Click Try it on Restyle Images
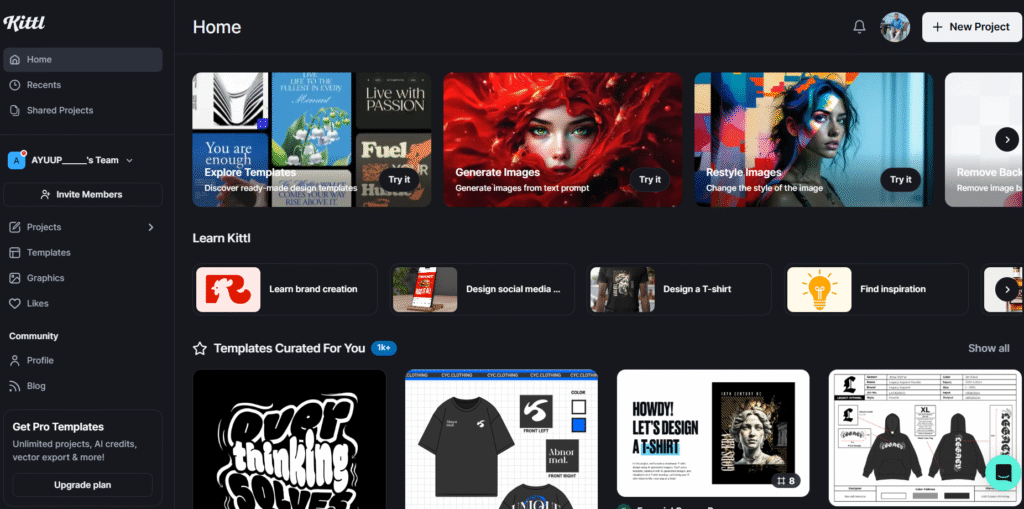1024x509 pixels. [901, 180]
